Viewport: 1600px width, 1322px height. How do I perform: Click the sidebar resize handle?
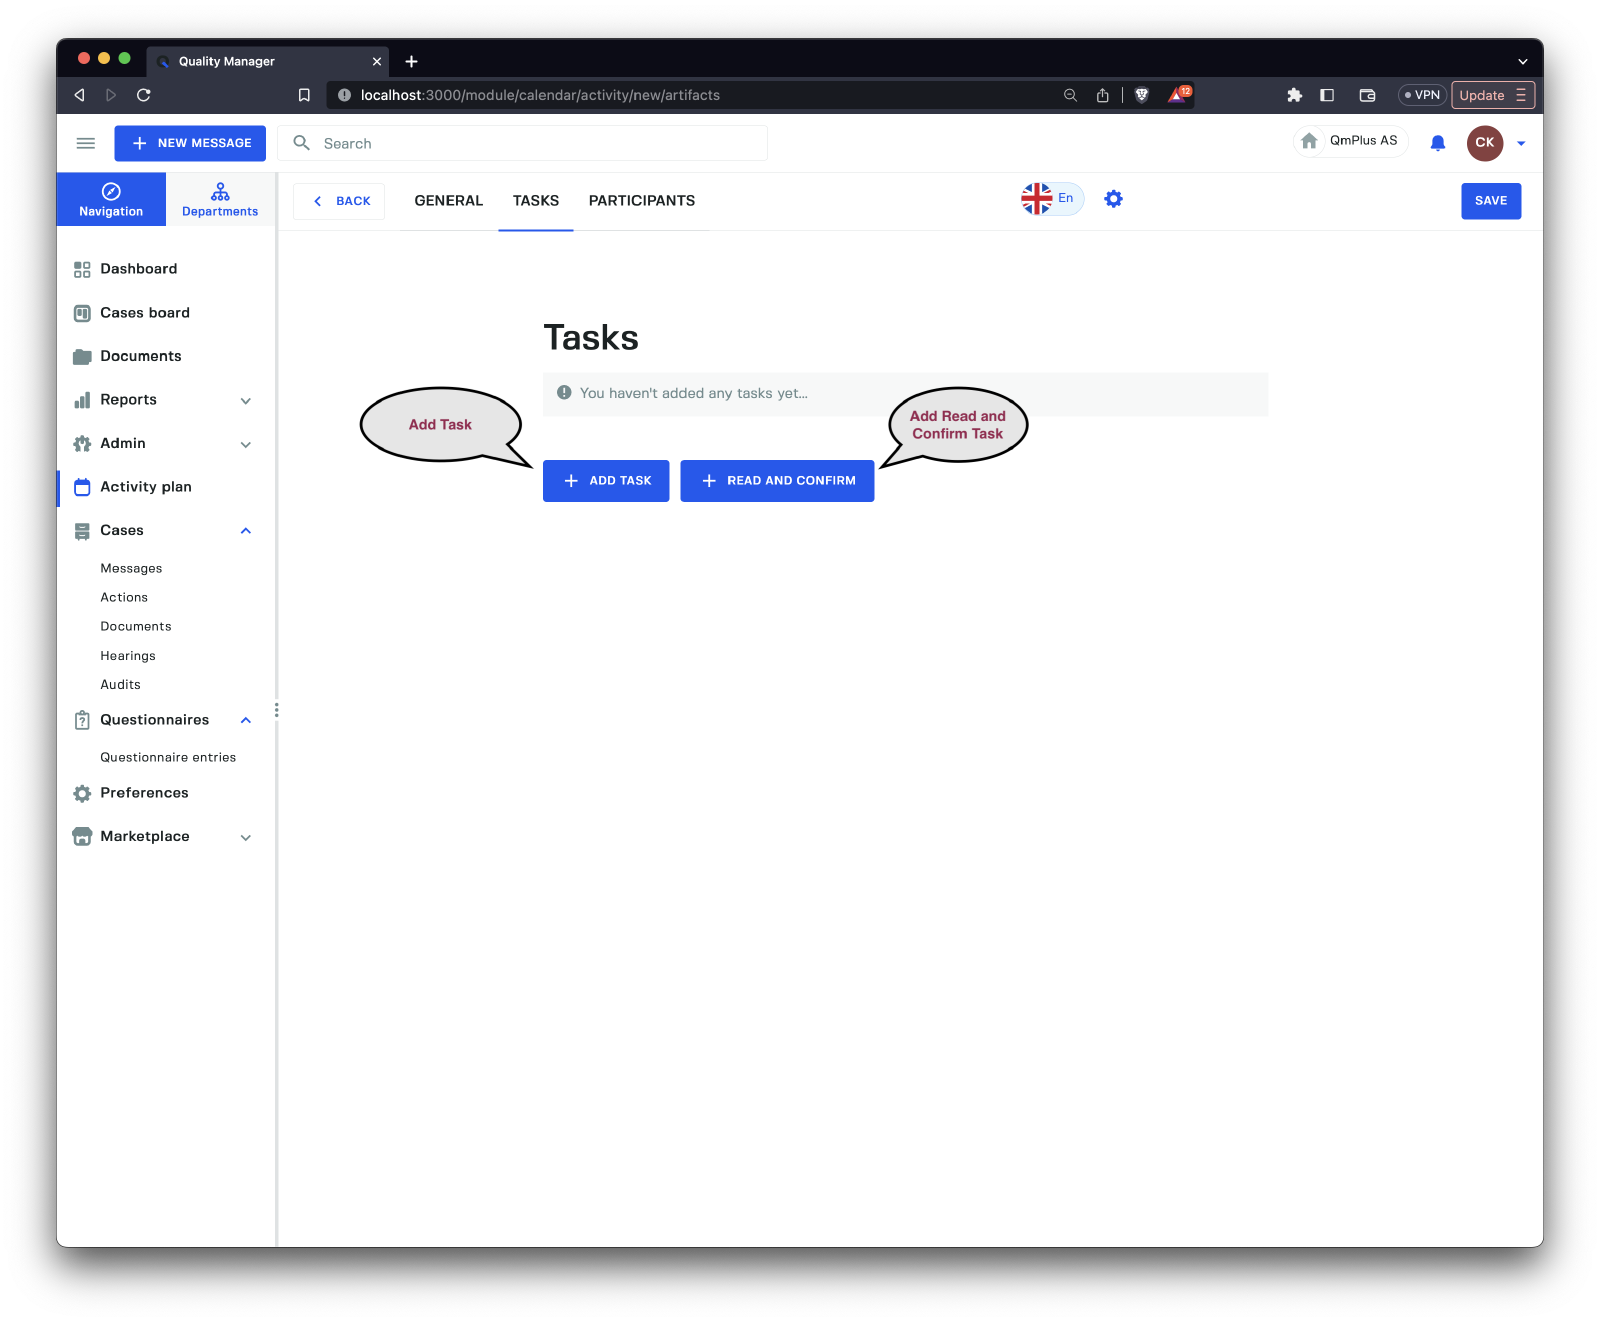point(276,710)
